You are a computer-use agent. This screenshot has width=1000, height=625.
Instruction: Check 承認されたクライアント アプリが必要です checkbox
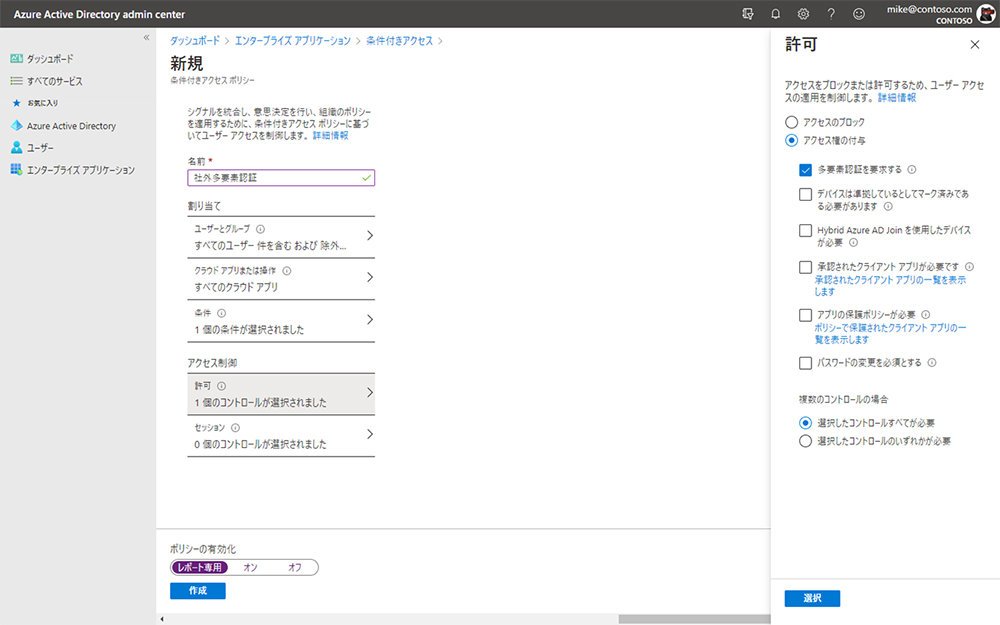pos(805,267)
